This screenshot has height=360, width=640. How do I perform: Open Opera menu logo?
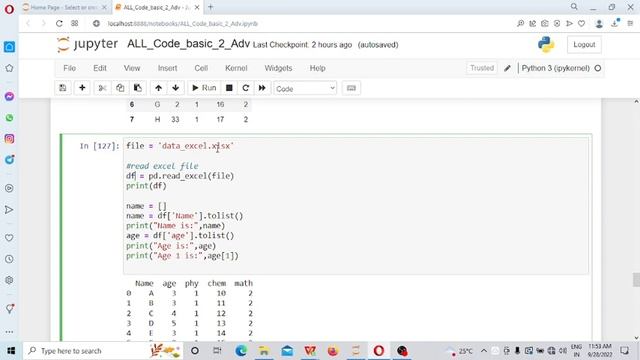(9, 9)
